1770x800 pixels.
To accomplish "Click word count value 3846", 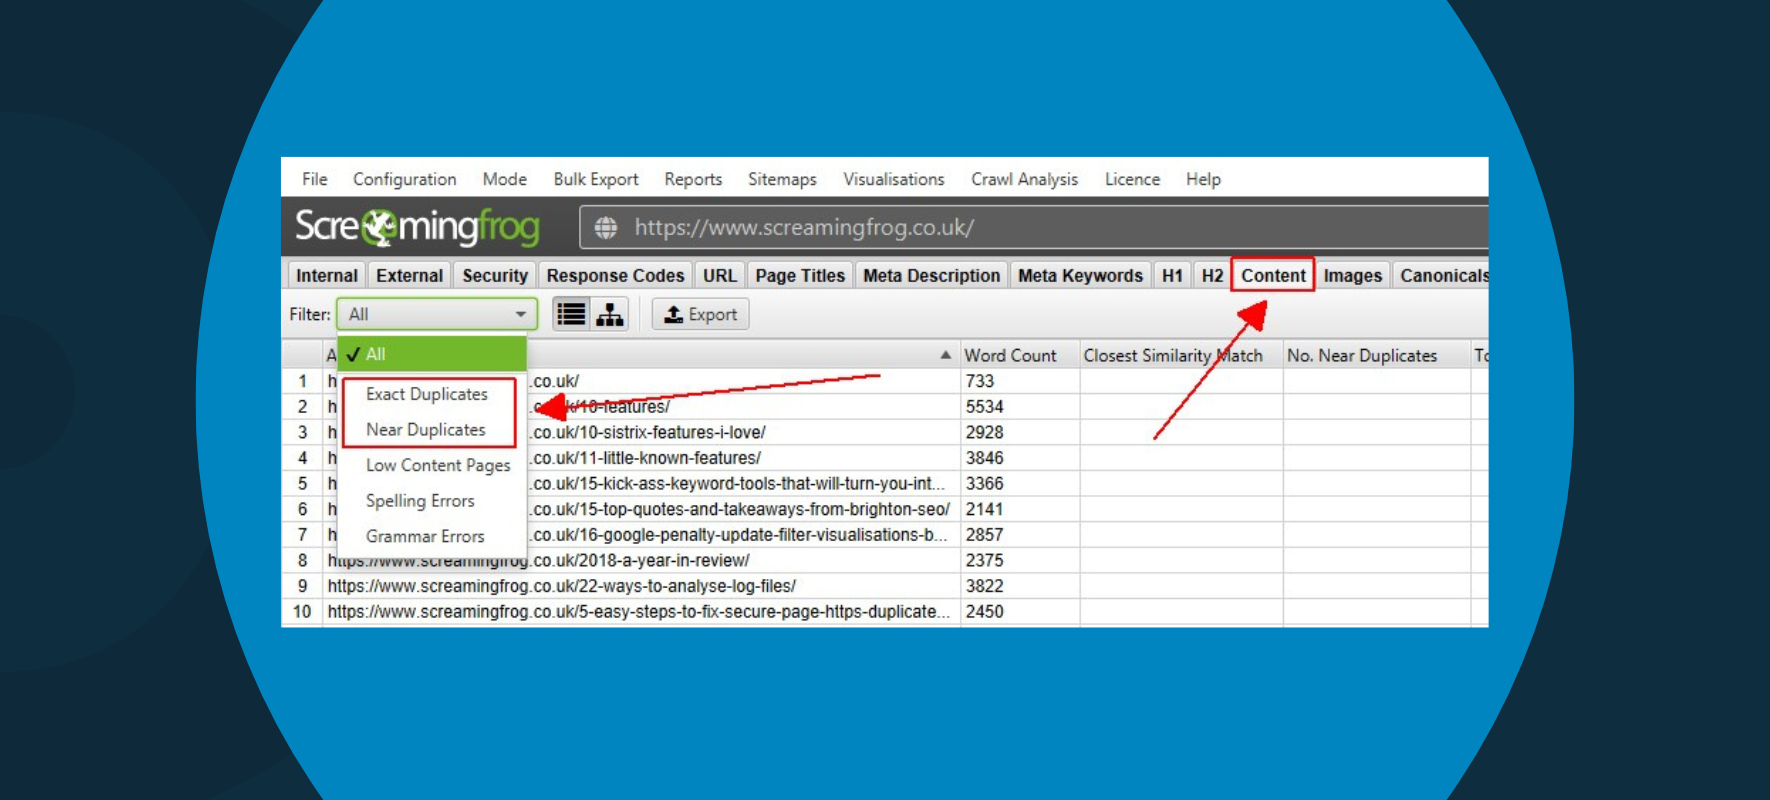I will (x=984, y=458).
